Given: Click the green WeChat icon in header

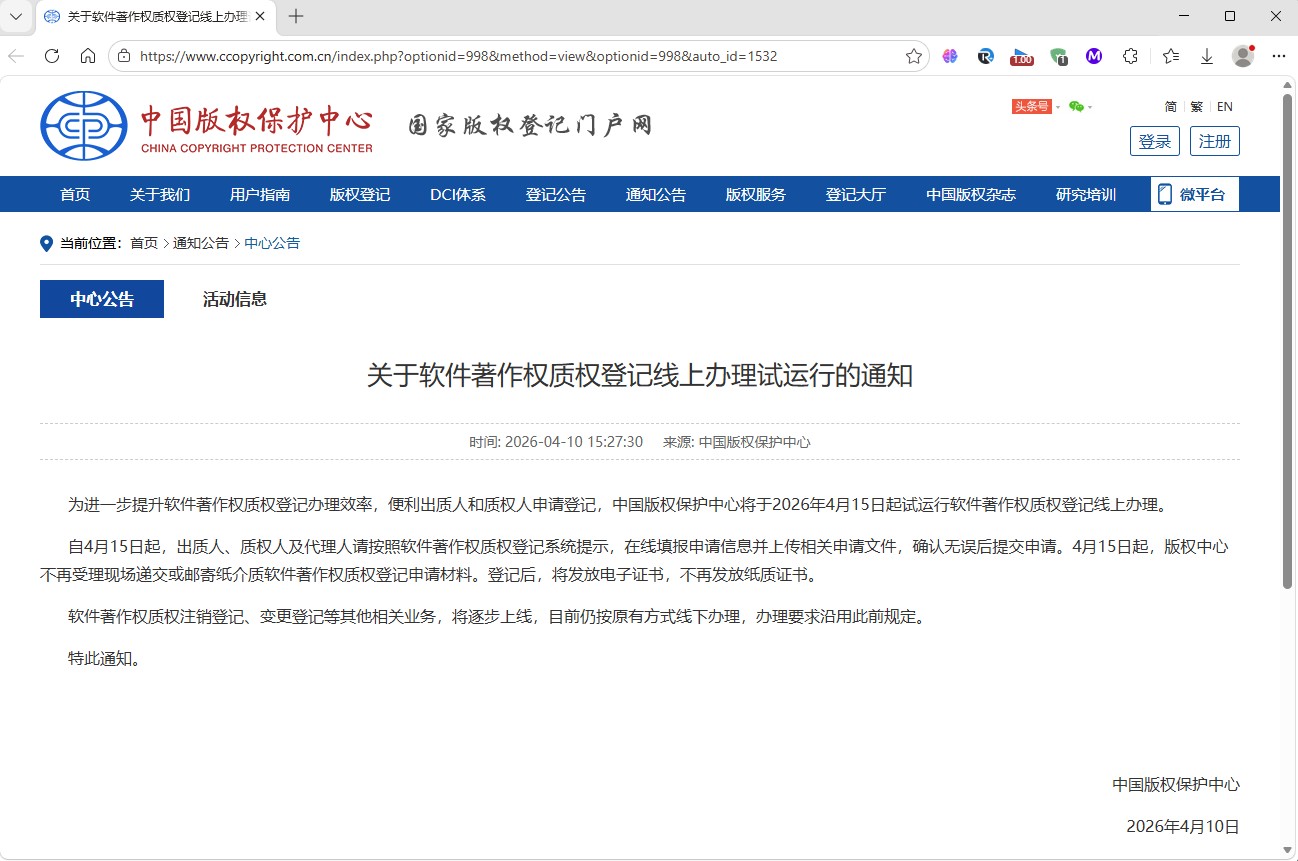Looking at the screenshot, I should (x=1075, y=107).
